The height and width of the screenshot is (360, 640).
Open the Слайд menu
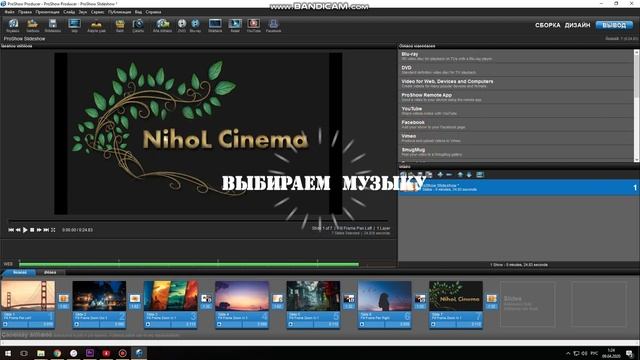tap(69, 12)
